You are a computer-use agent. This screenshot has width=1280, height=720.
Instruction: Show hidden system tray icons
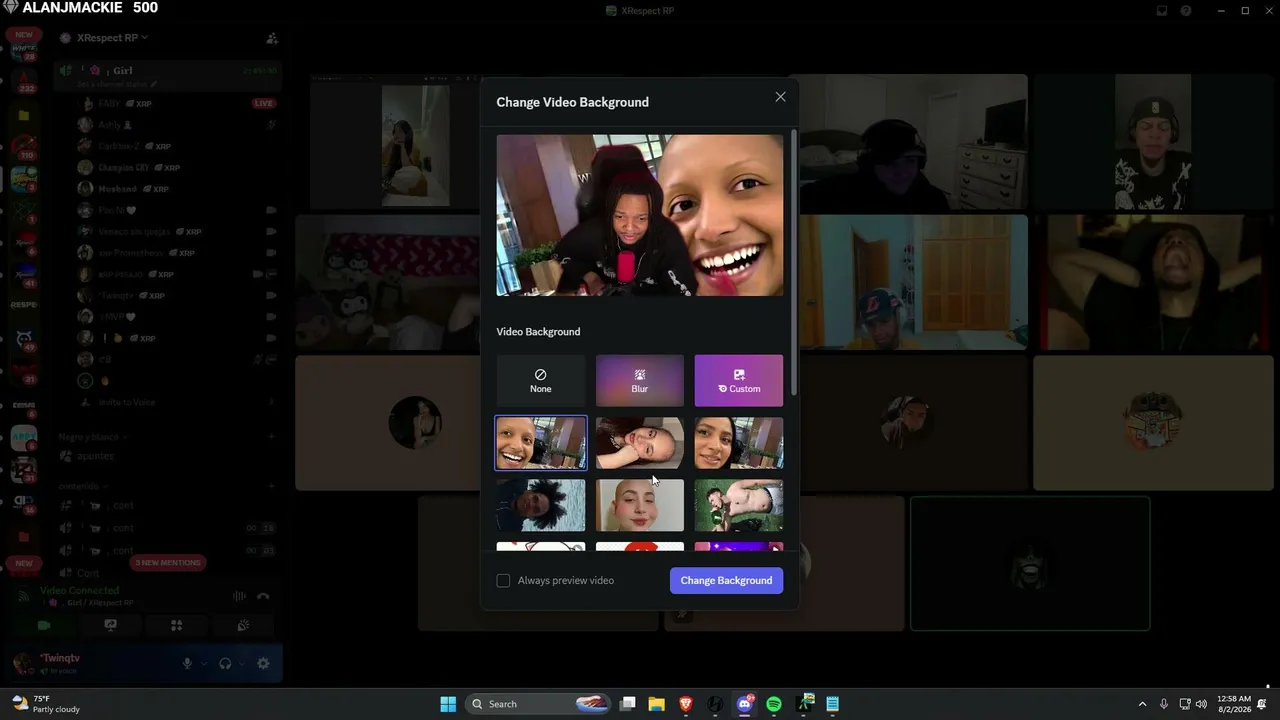tap(1142, 704)
